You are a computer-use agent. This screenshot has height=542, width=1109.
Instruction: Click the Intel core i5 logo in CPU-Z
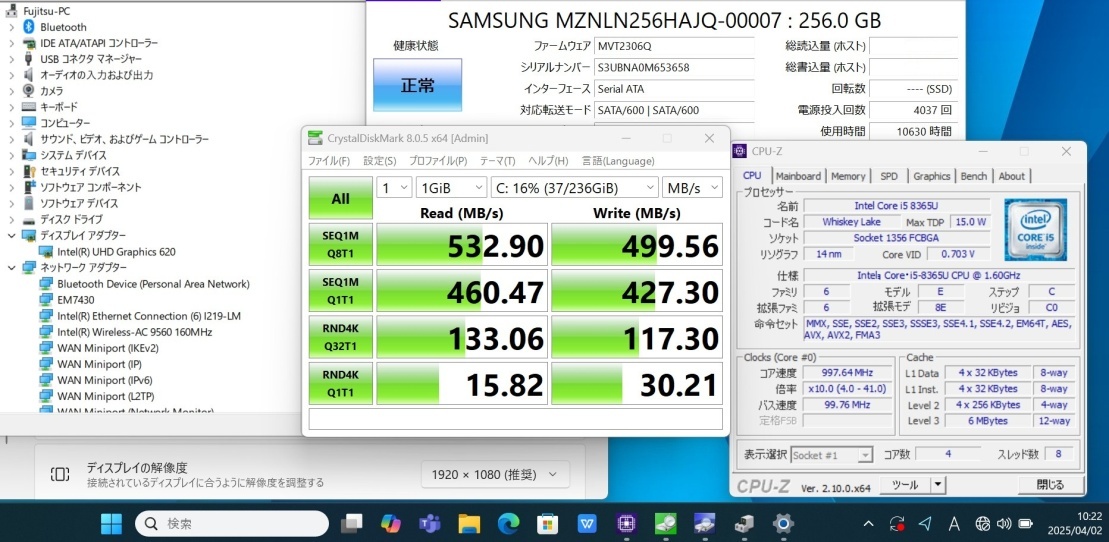click(1035, 229)
